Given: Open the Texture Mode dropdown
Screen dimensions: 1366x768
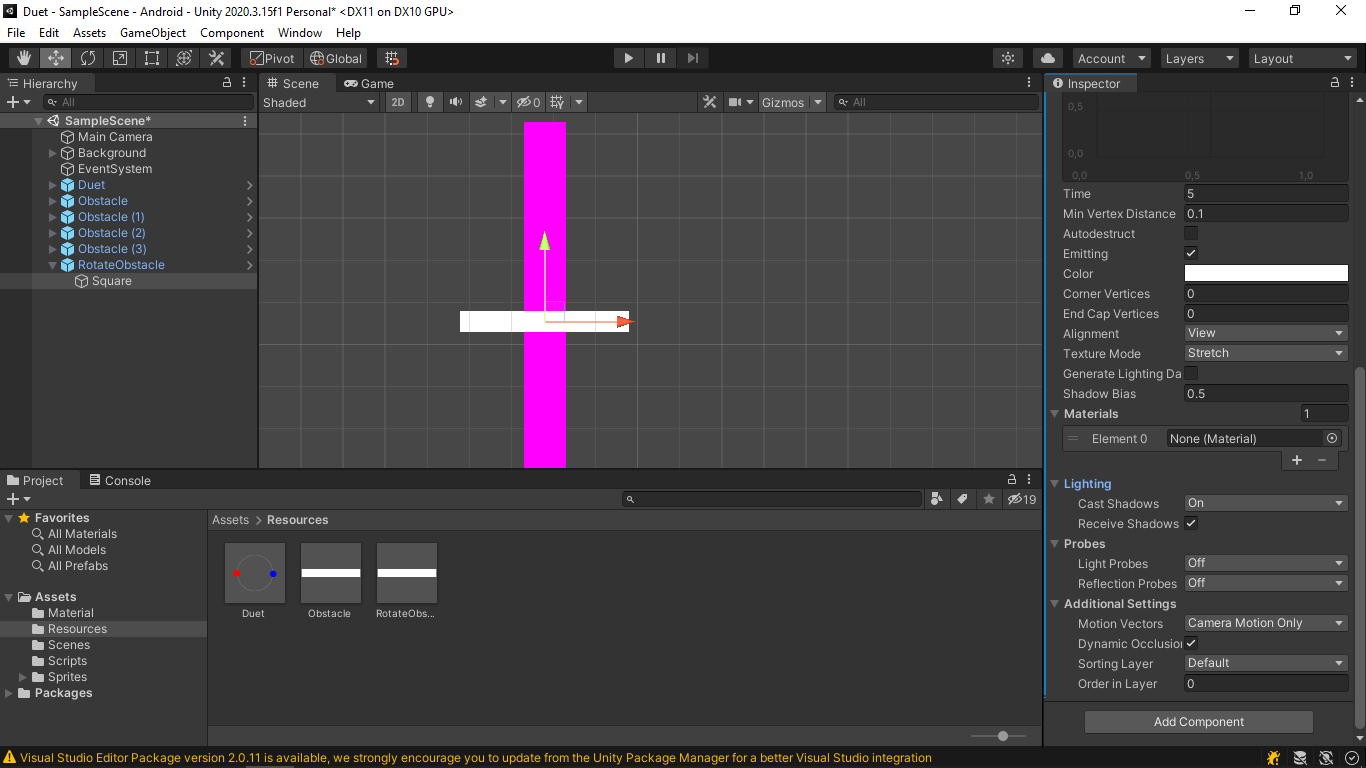Looking at the screenshot, I should click(1266, 353).
